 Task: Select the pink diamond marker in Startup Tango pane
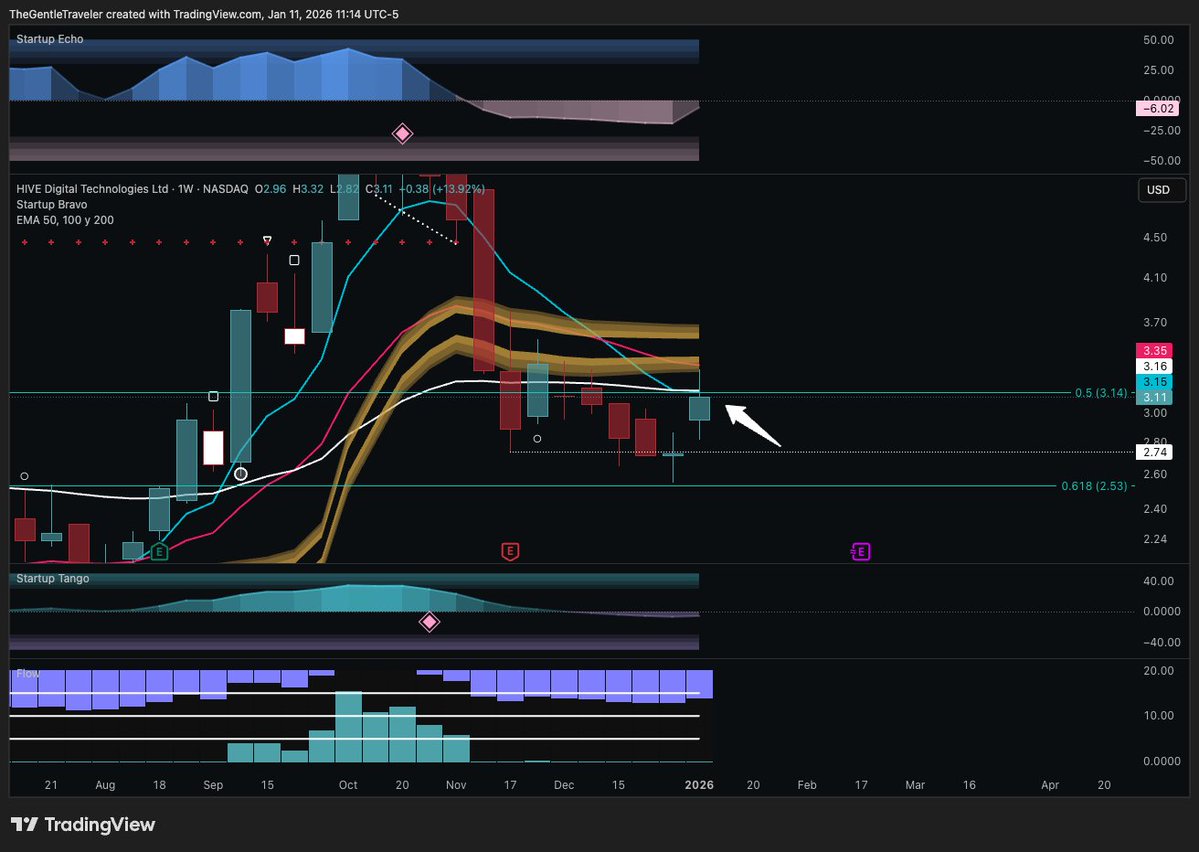[x=429, y=621]
